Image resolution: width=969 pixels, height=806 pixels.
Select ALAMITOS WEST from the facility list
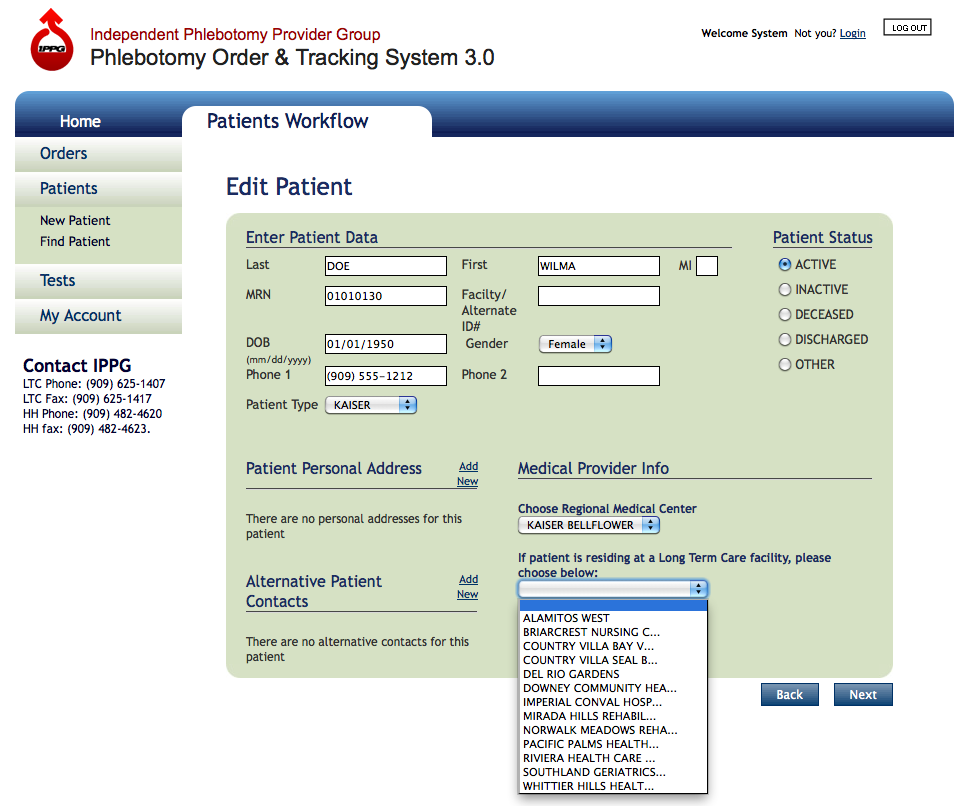point(566,618)
